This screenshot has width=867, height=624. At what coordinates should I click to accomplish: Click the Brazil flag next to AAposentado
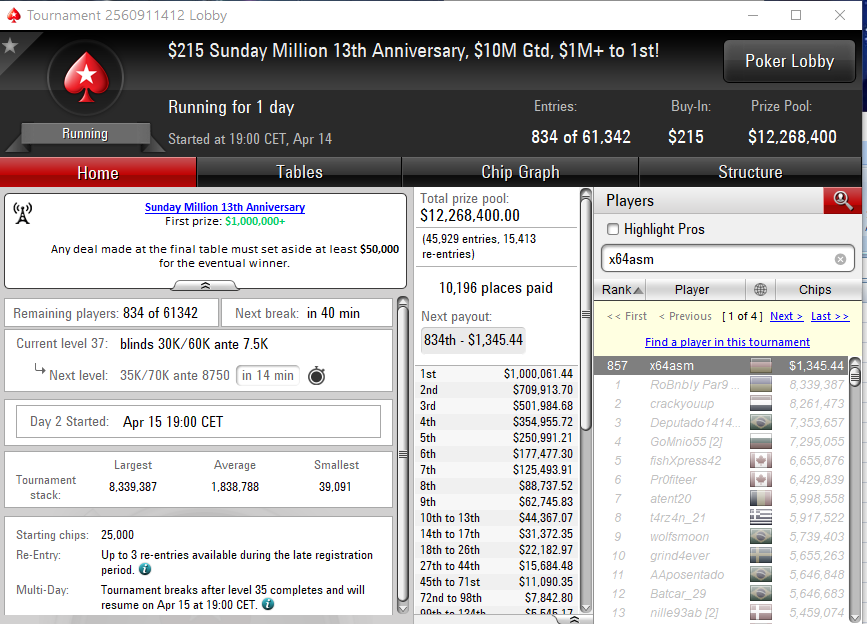click(761, 575)
